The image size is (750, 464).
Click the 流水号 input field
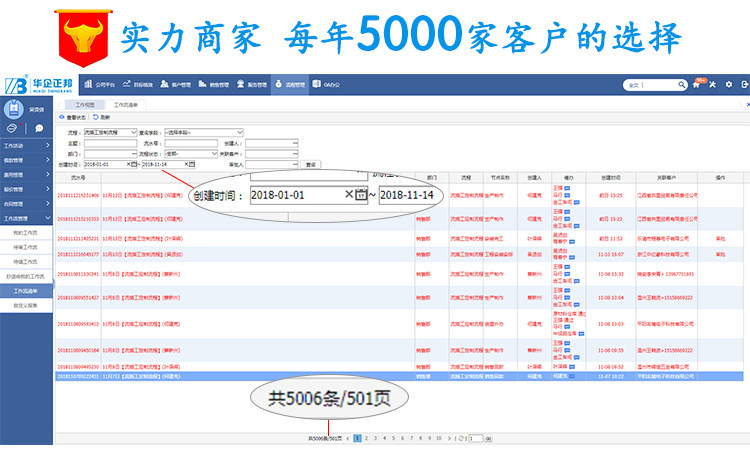point(191,144)
